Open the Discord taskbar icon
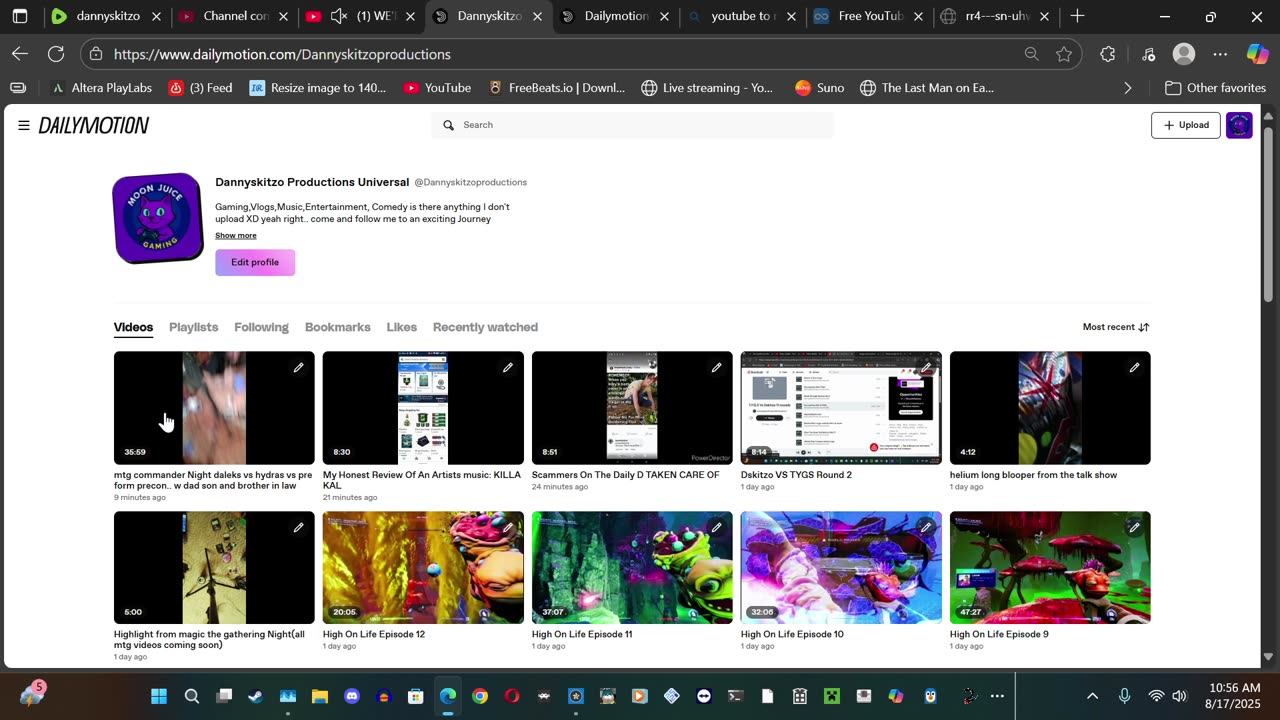The height and width of the screenshot is (720, 1280). click(x=351, y=696)
